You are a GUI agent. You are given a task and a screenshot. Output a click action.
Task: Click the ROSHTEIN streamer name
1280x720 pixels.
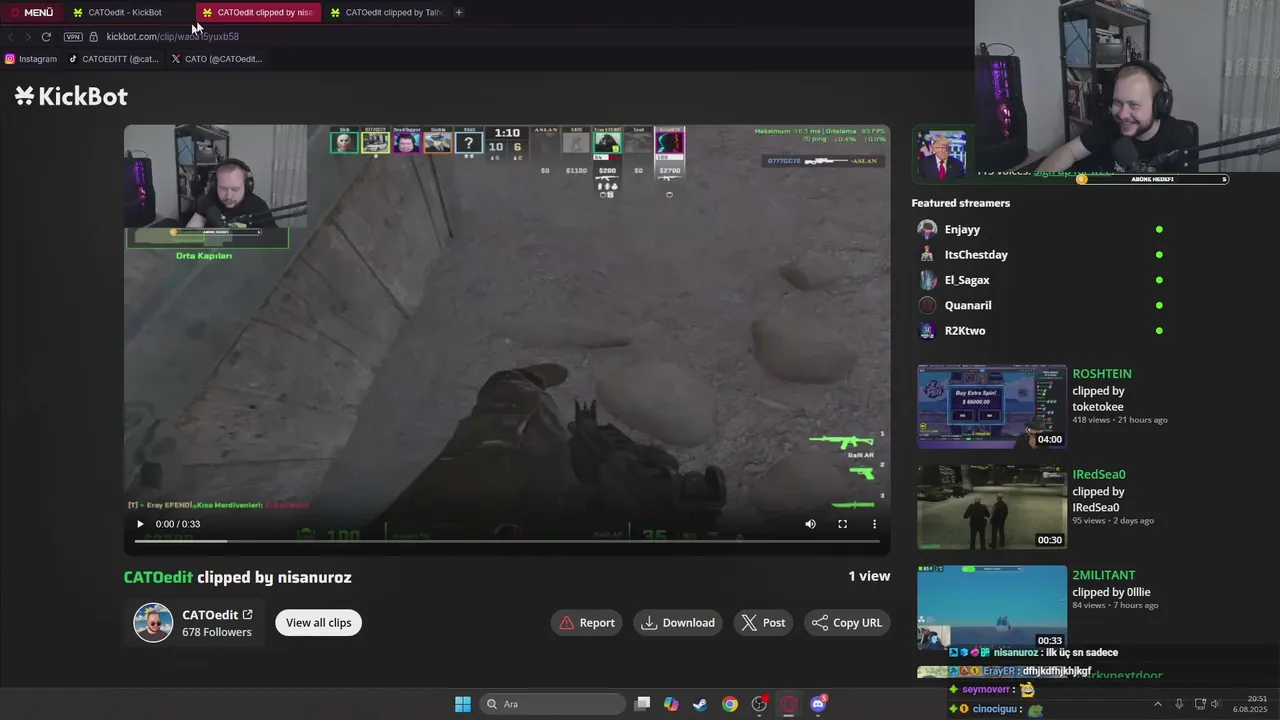coord(1102,374)
